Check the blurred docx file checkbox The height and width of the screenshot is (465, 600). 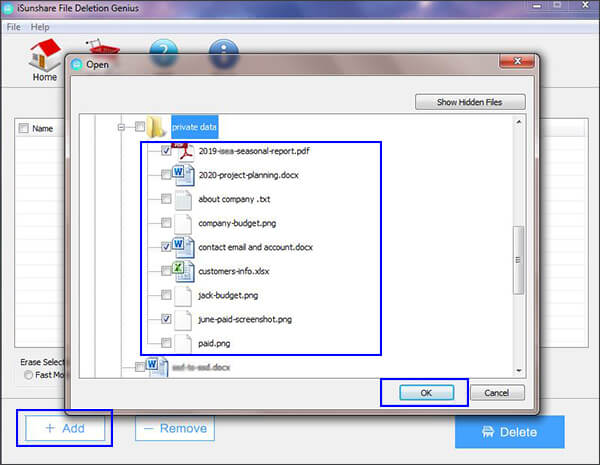140,367
